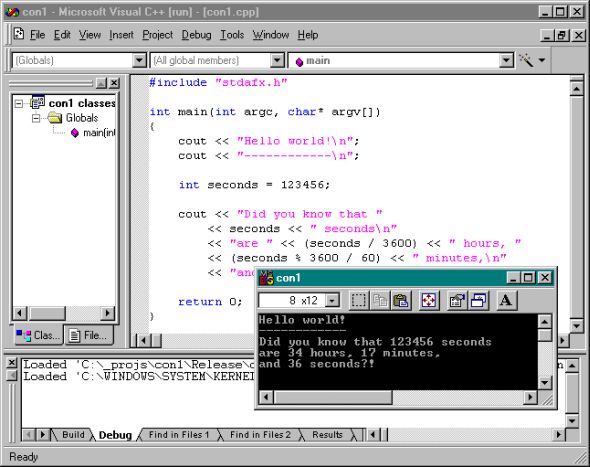This screenshot has width=590, height=467.
Task: Click con1 console vertical scrollbar up arrow
Action: (x=545, y=321)
